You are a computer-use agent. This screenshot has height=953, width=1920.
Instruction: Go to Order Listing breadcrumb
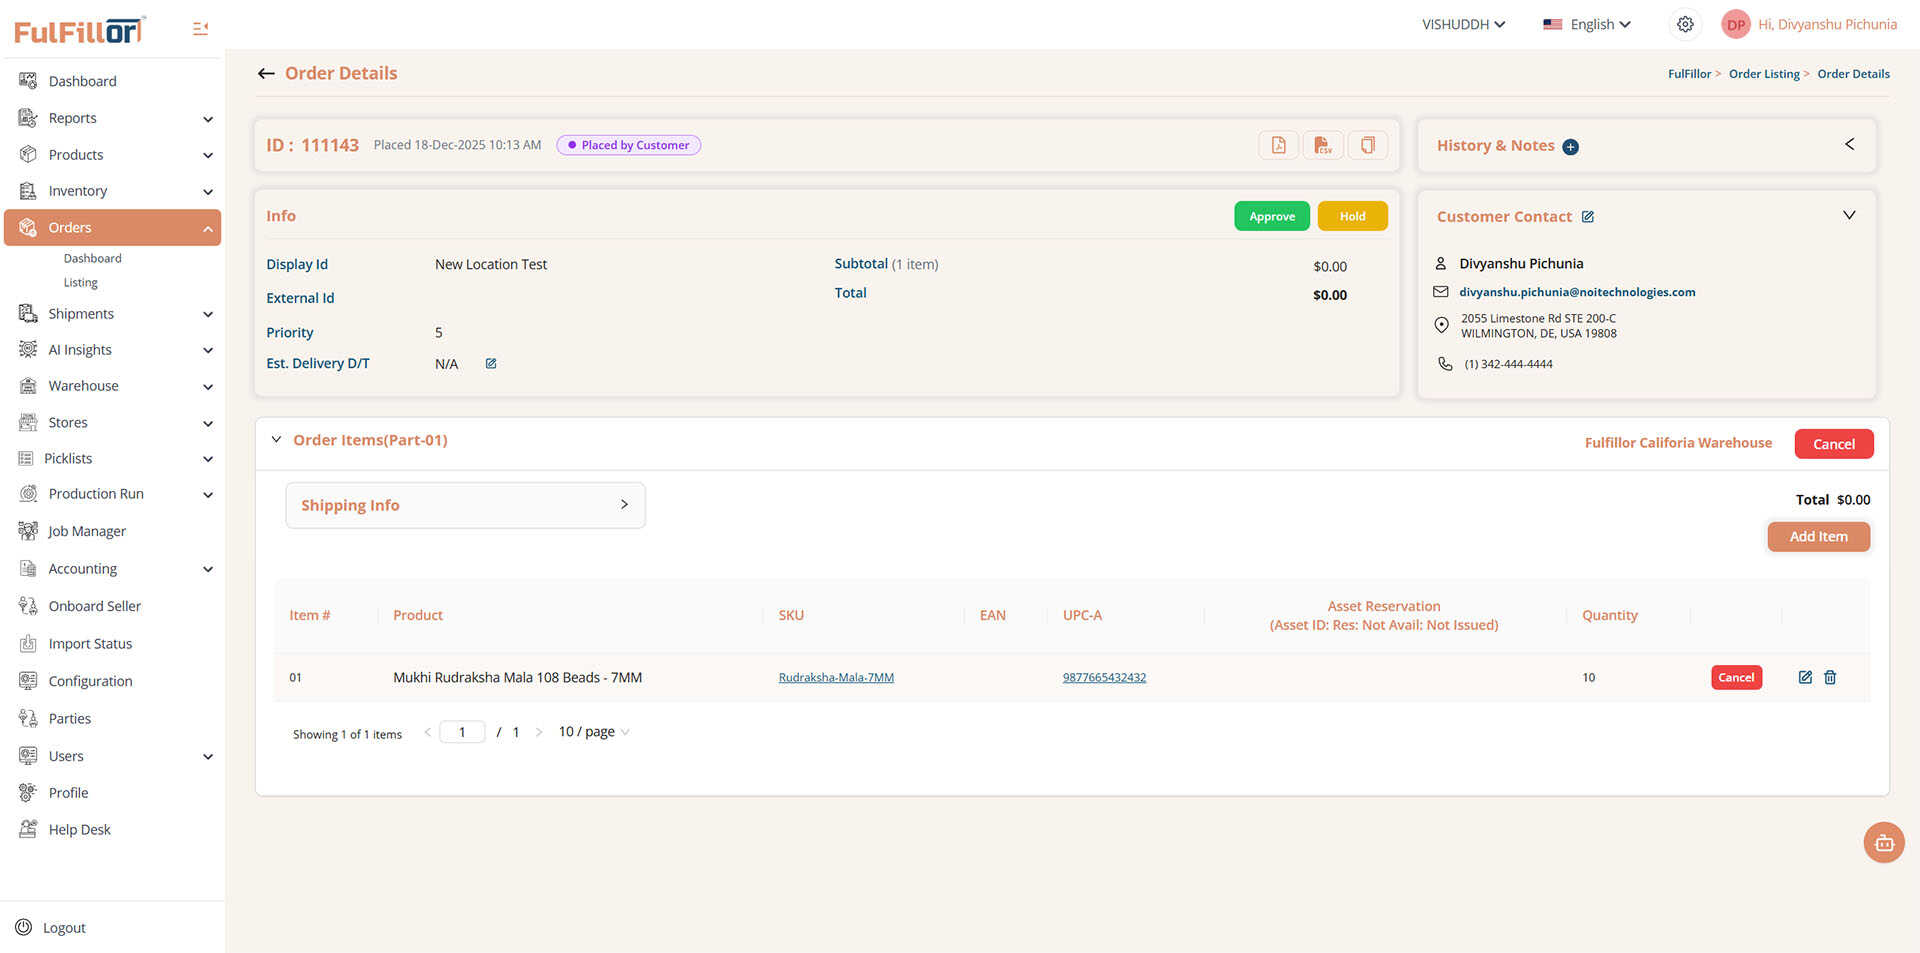point(1764,74)
